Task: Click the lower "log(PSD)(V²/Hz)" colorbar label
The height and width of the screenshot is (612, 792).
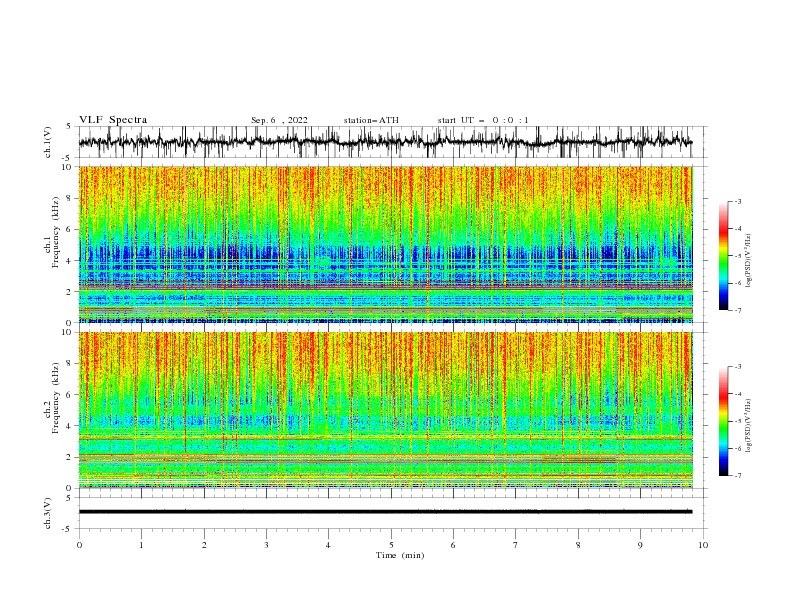Action: coord(748,426)
